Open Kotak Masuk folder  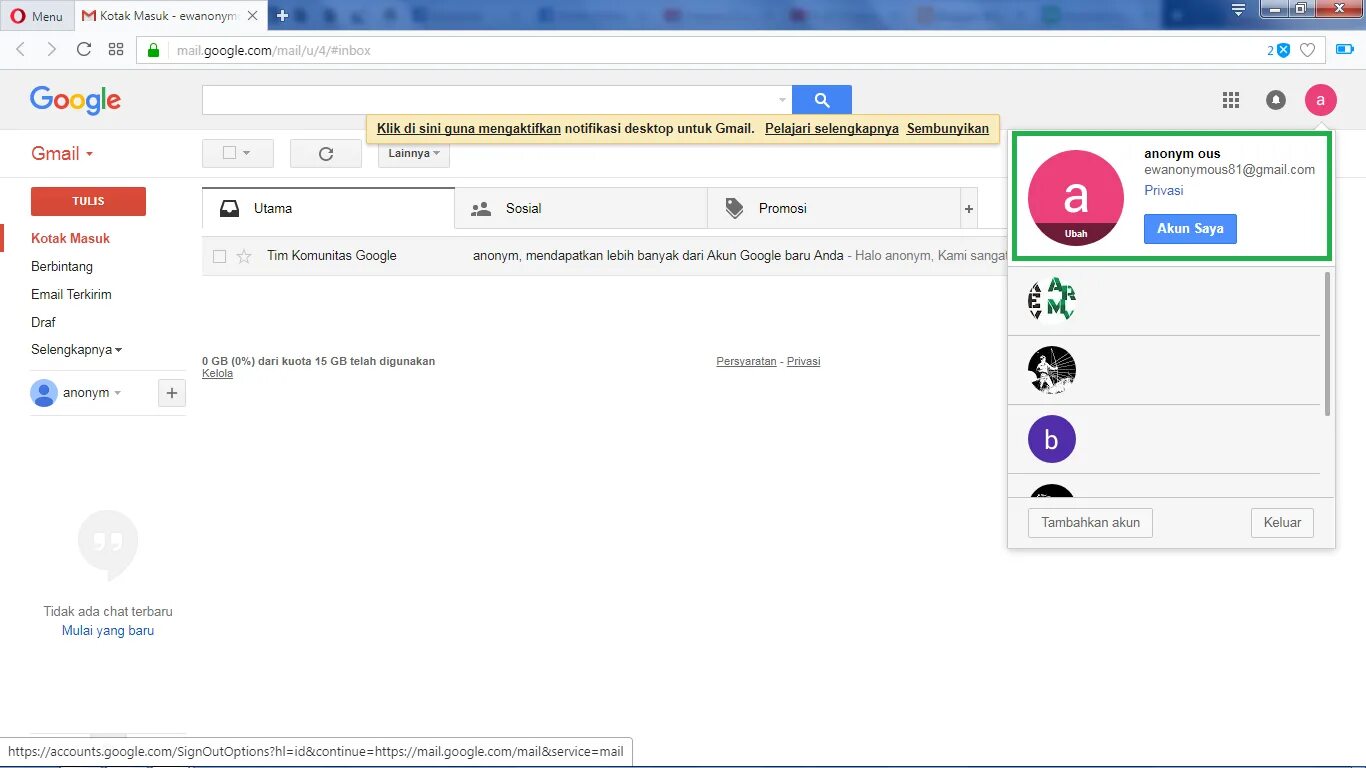pyautogui.click(x=70, y=238)
